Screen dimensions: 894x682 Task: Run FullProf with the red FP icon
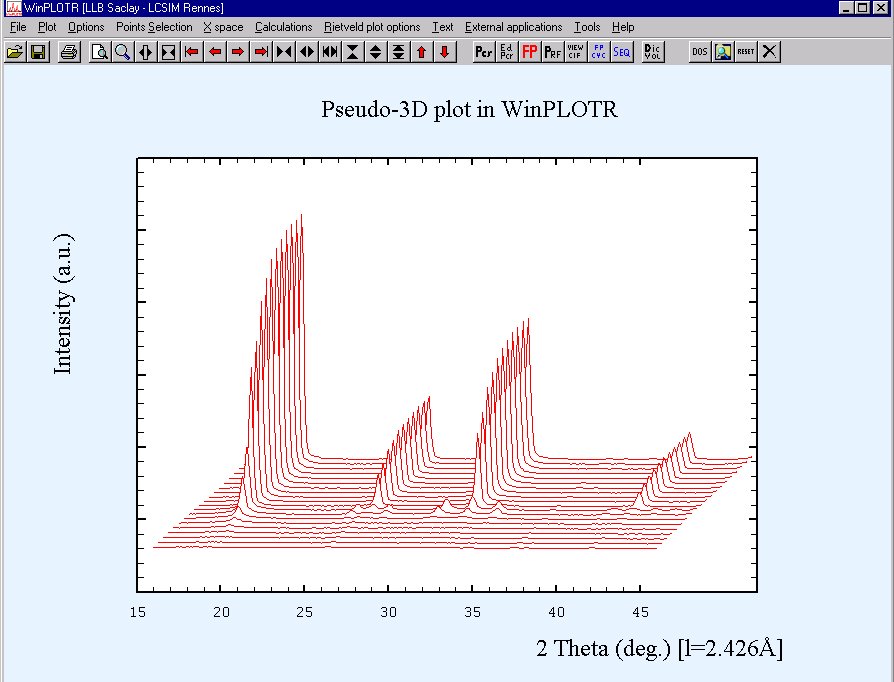tap(530, 51)
